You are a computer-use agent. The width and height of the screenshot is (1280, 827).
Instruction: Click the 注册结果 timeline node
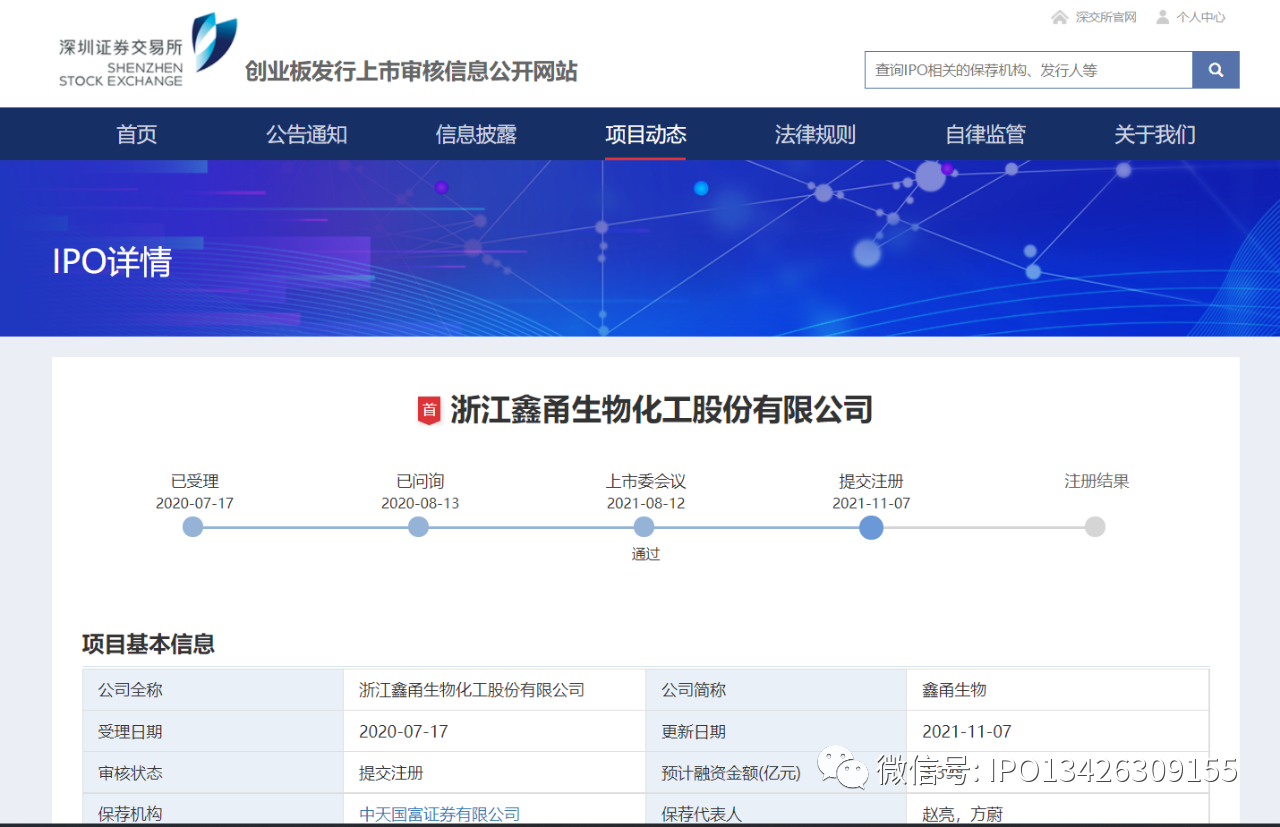point(1095,527)
